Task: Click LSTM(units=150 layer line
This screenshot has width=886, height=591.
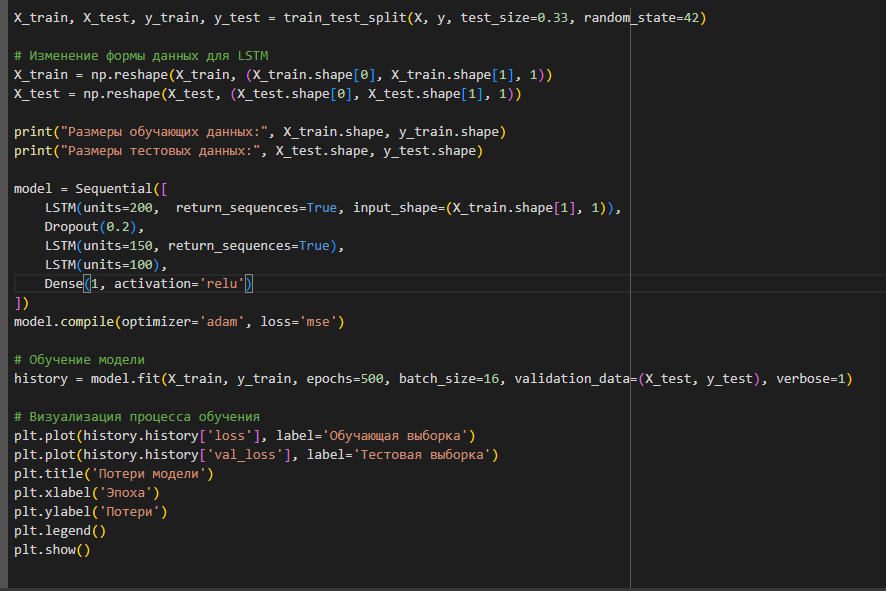Action: pyautogui.click(x=194, y=246)
